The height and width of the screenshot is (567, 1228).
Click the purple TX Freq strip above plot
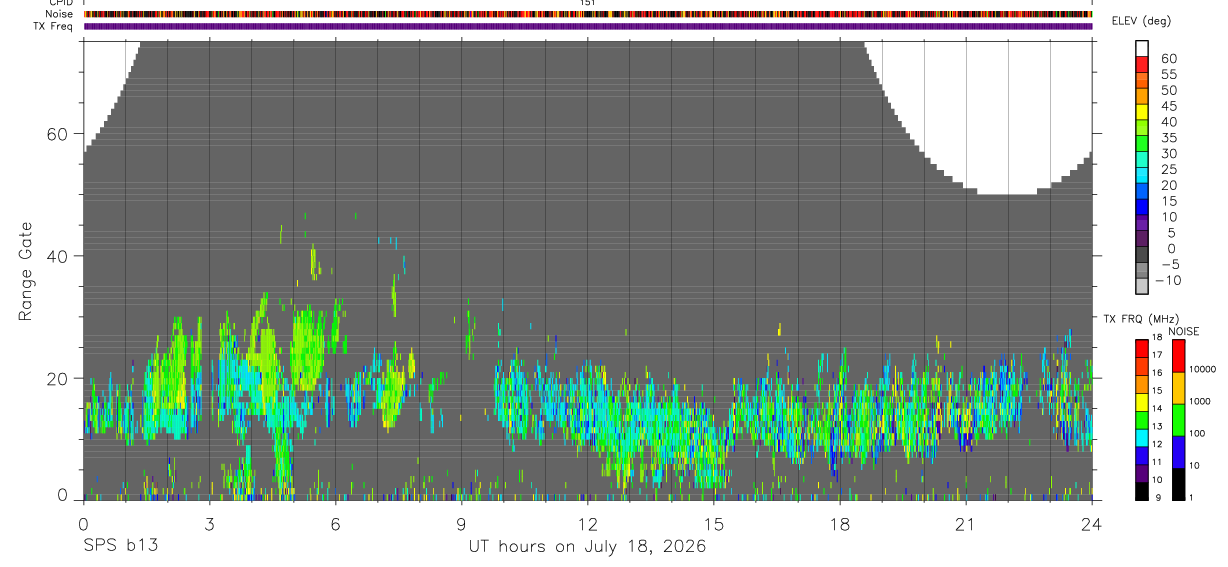click(588, 26)
